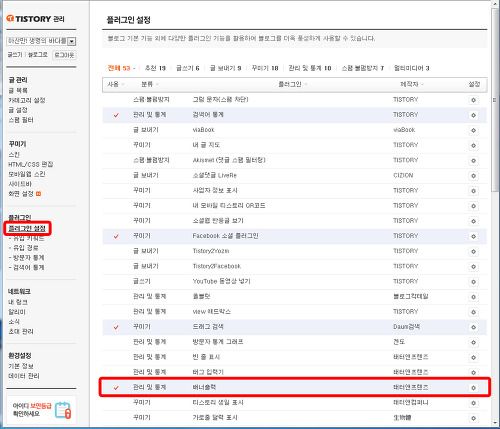500x429 pixels.
Task: Open 알리미 link under 네트워크
Action: coord(17,312)
